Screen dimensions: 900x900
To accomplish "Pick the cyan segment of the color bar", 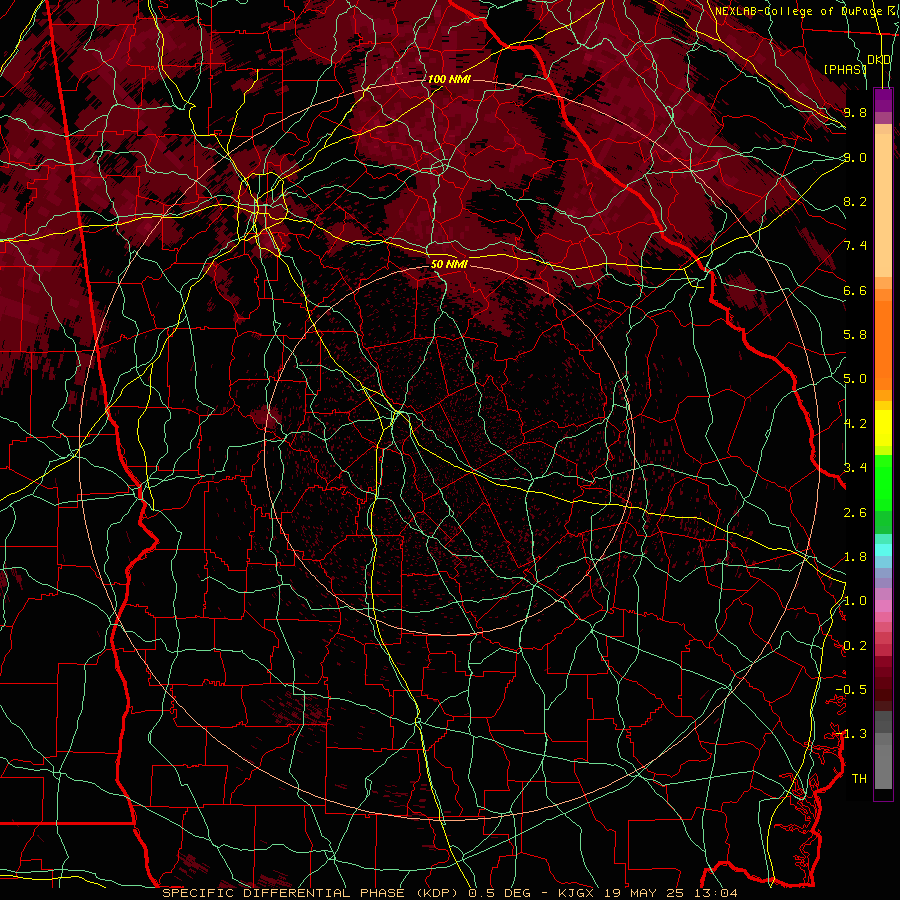I will click(x=883, y=550).
